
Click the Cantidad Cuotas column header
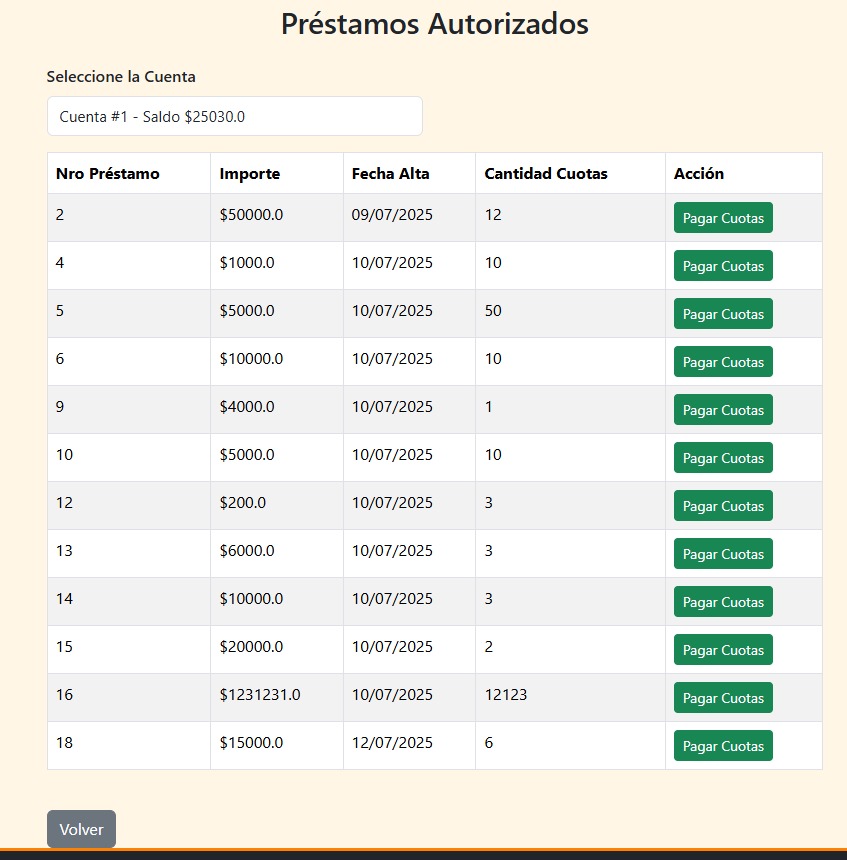pos(546,174)
